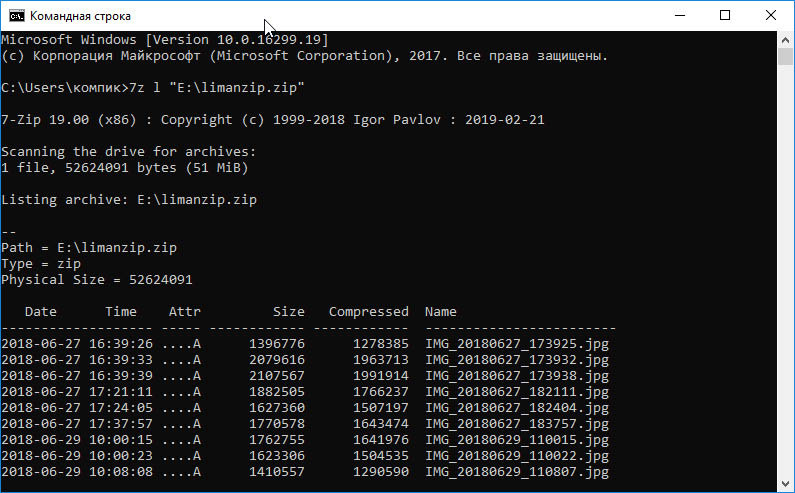Image resolution: width=795 pixels, height=493 pixels.
Task: Maximize the Command Prompt window
Action: click(725, 15)
